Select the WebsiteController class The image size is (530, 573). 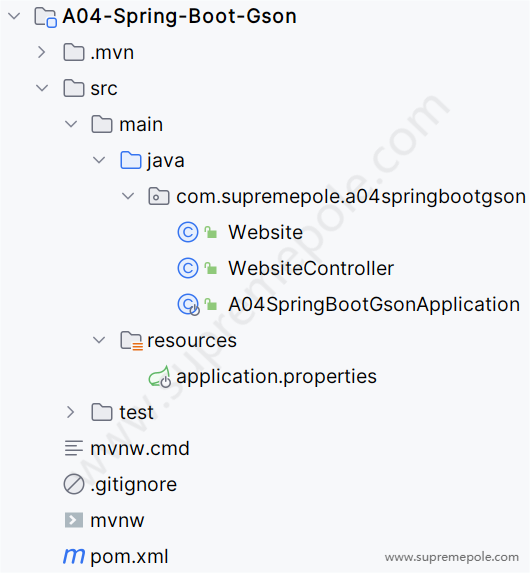click(x=311, y=268)
